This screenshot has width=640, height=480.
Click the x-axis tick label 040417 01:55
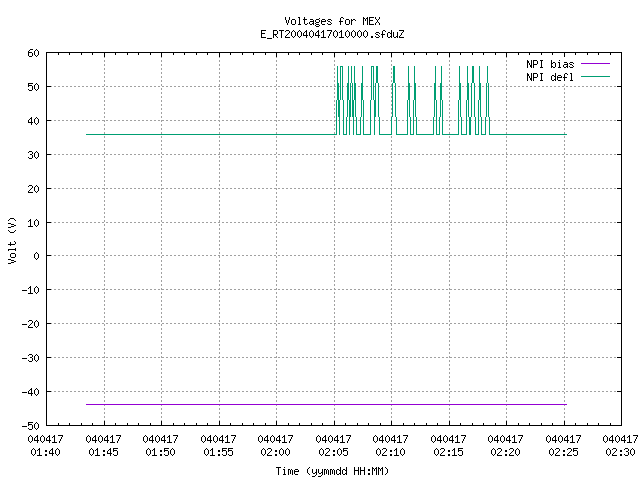pyautogui.click(x=218, y=446)
